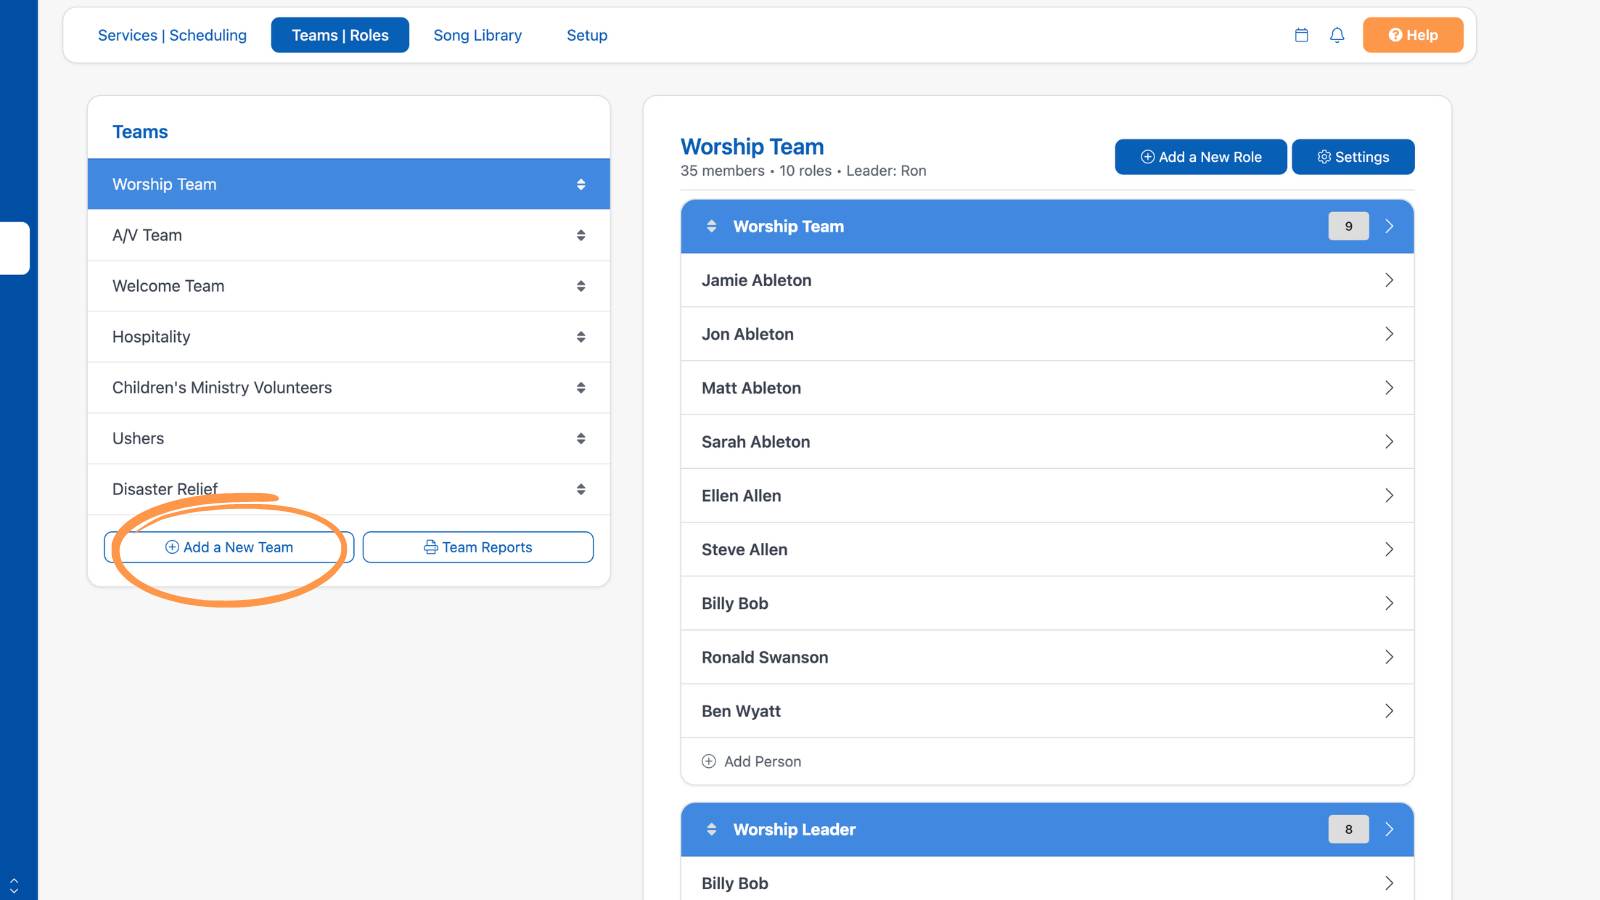
Task: Click reorder handle on Worship Team role header
Action: (711, 226)
